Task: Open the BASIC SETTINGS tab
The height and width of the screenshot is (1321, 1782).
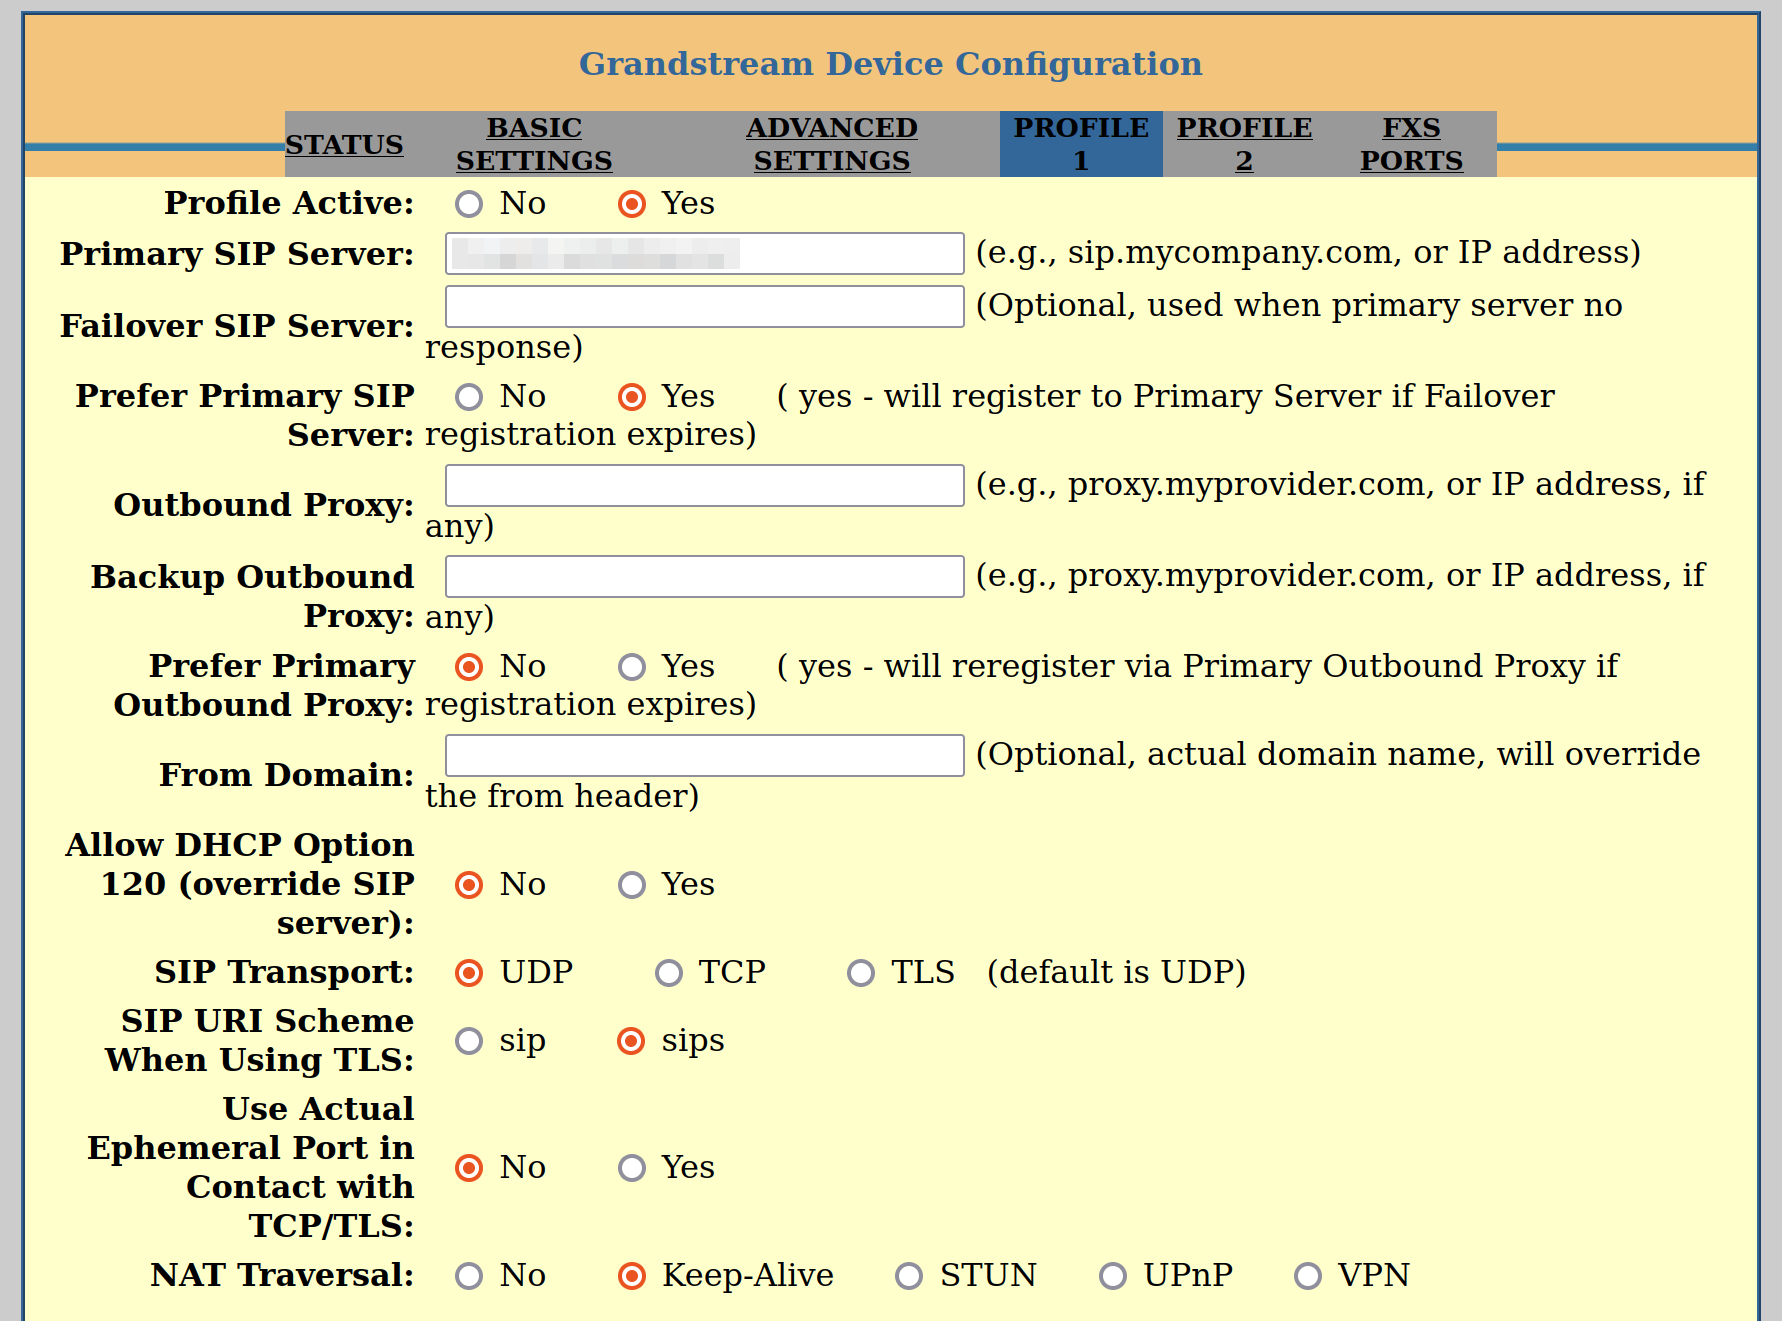Action: coord(533,143)
